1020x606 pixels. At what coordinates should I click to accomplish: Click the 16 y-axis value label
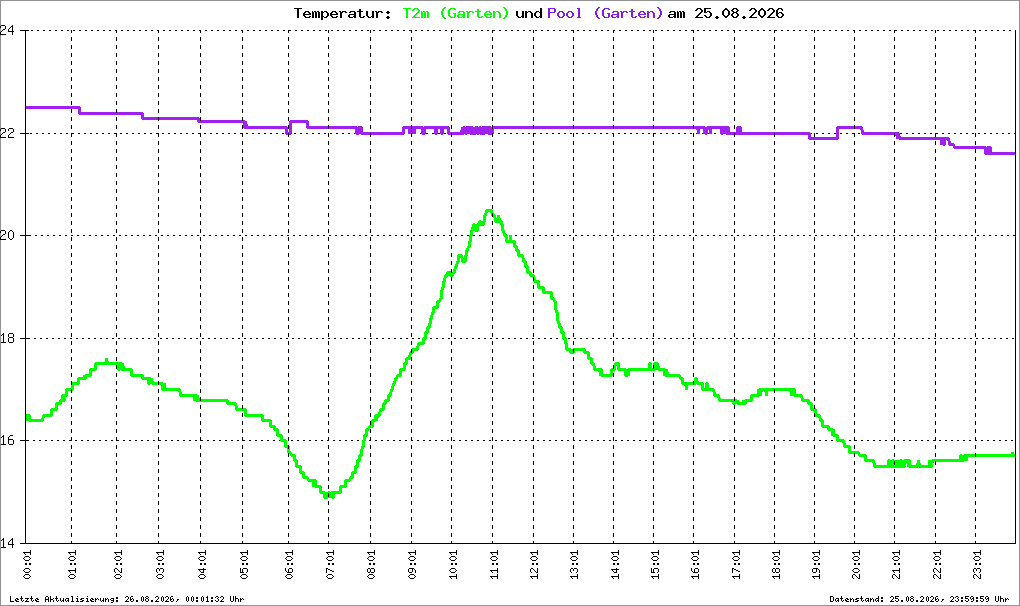pyautogui.click(x=7, y=440)
